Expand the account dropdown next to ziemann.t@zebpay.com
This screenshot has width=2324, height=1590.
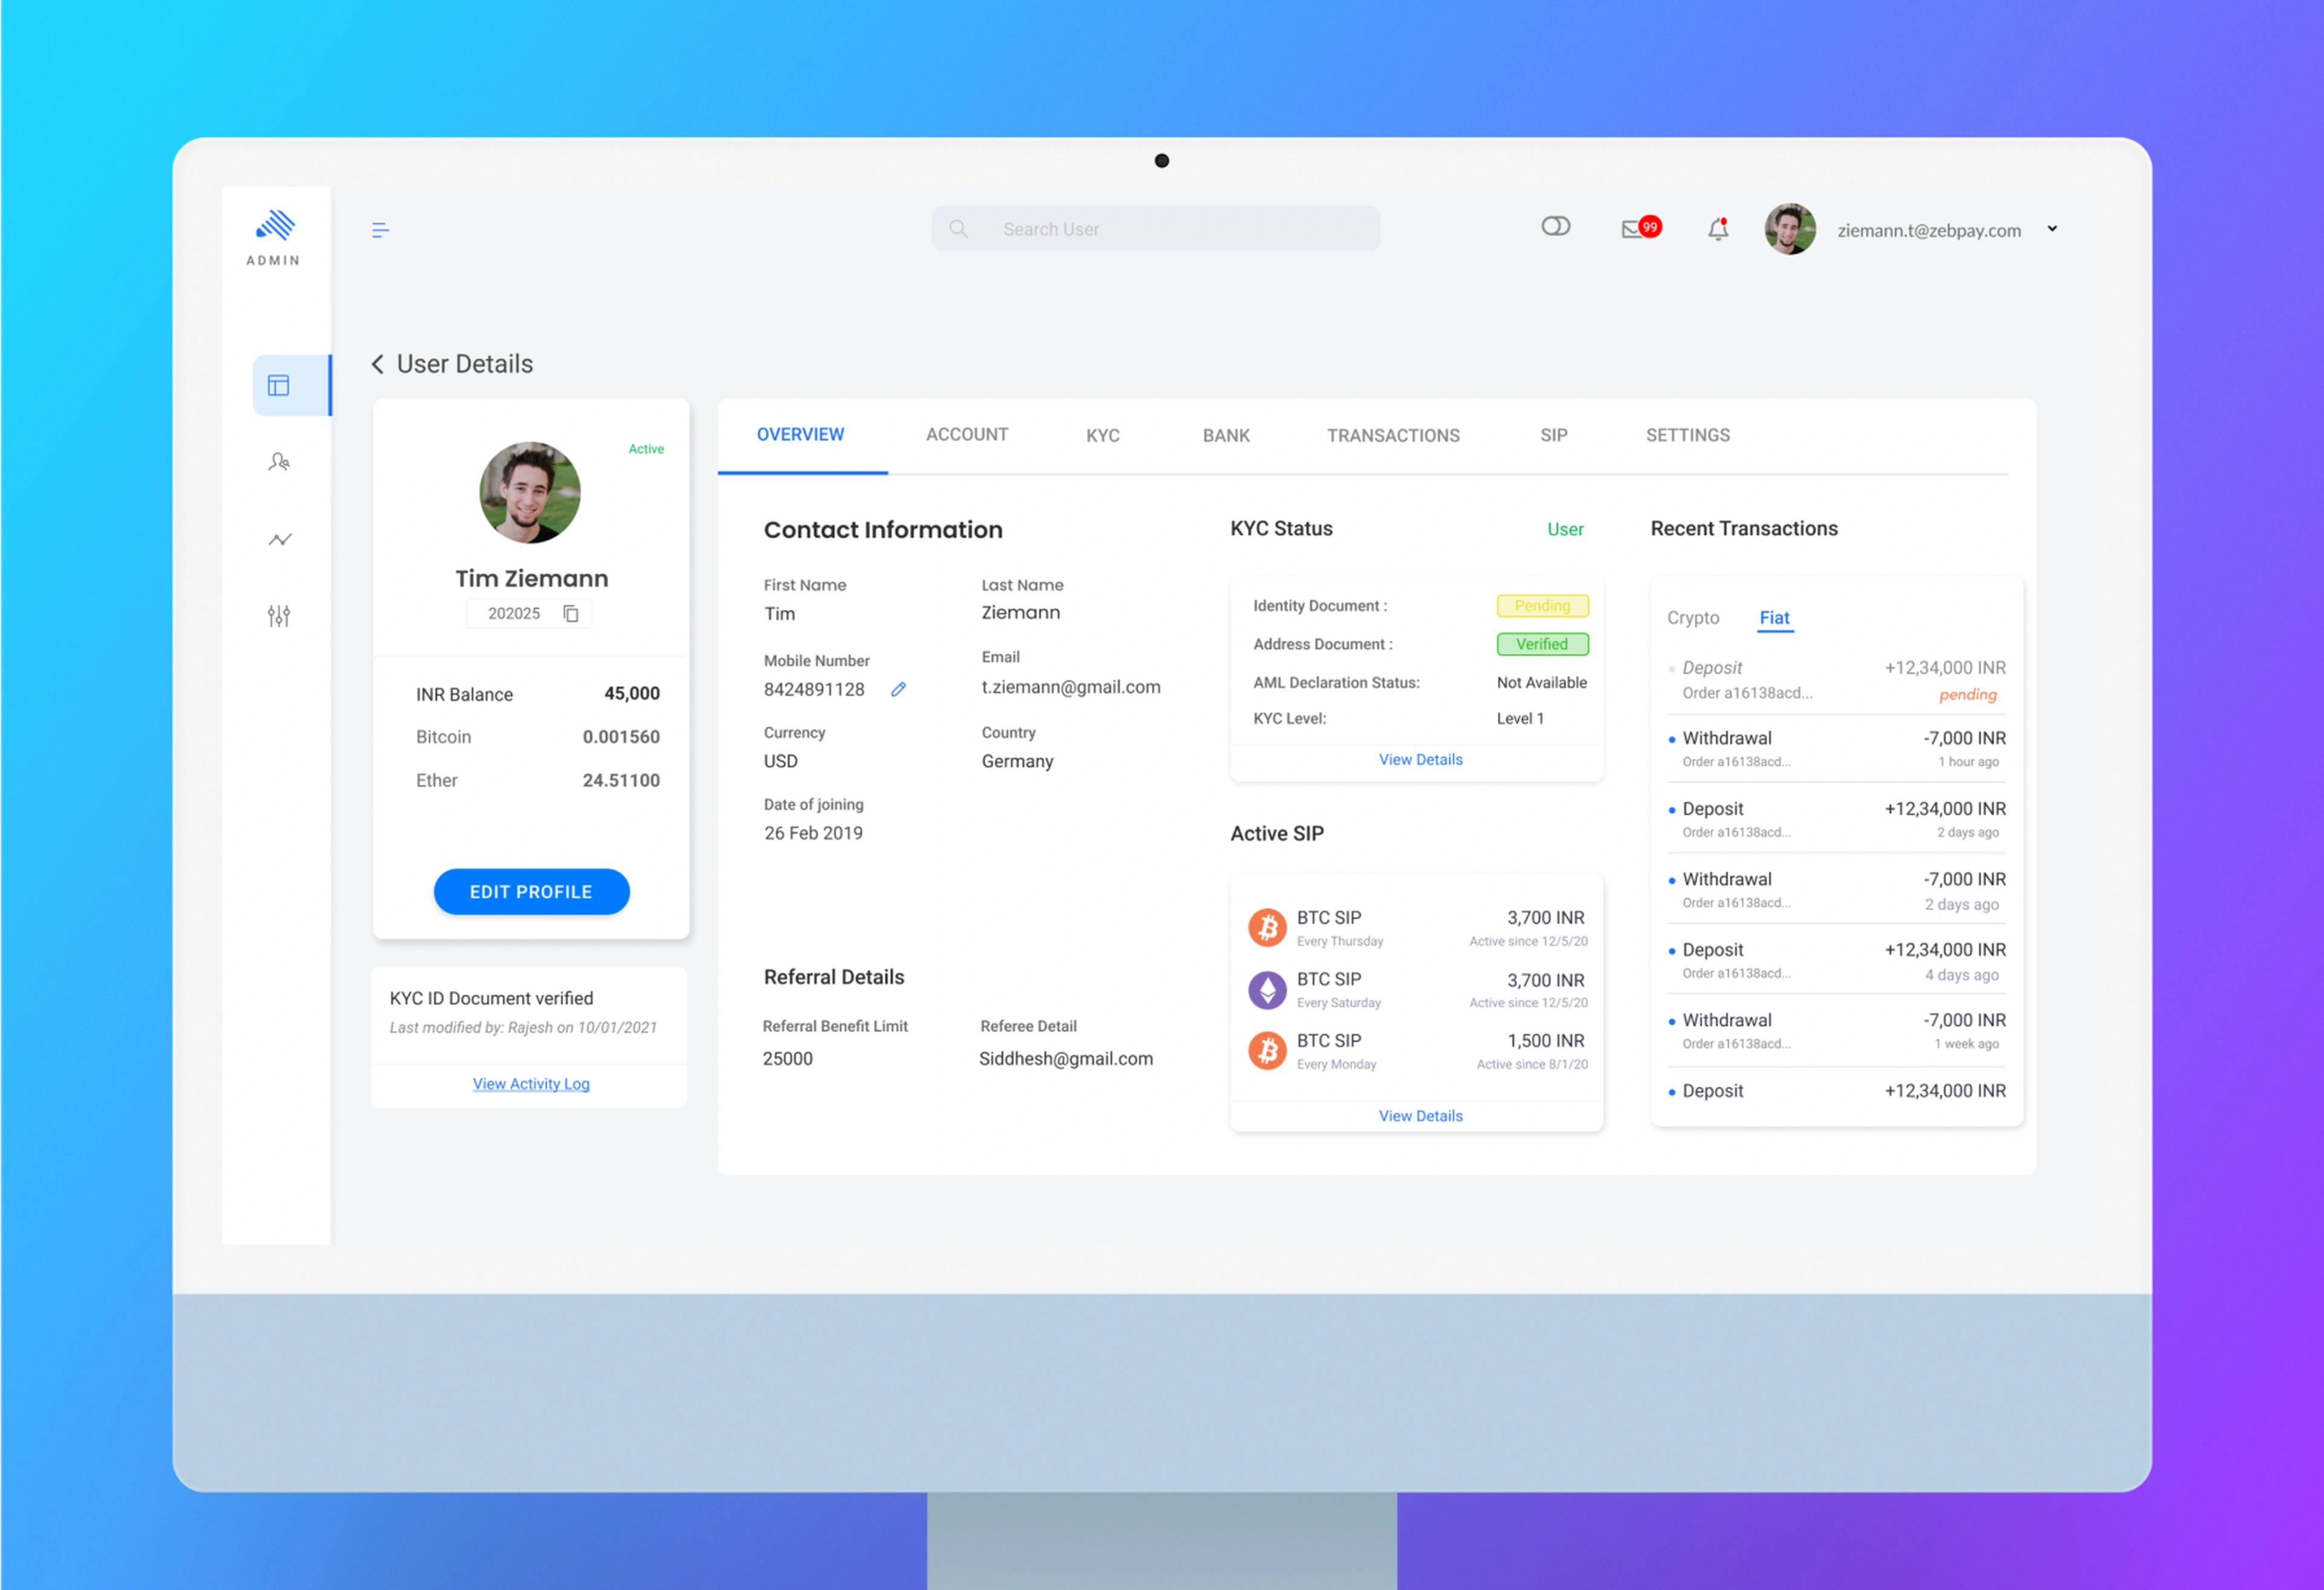click(x=2052, y=229)
